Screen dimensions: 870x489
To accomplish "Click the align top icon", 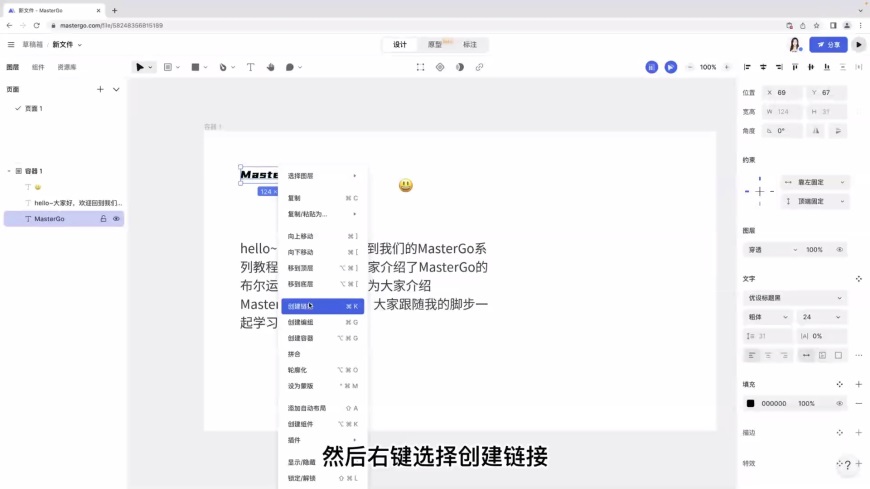I will coord(795,67).
